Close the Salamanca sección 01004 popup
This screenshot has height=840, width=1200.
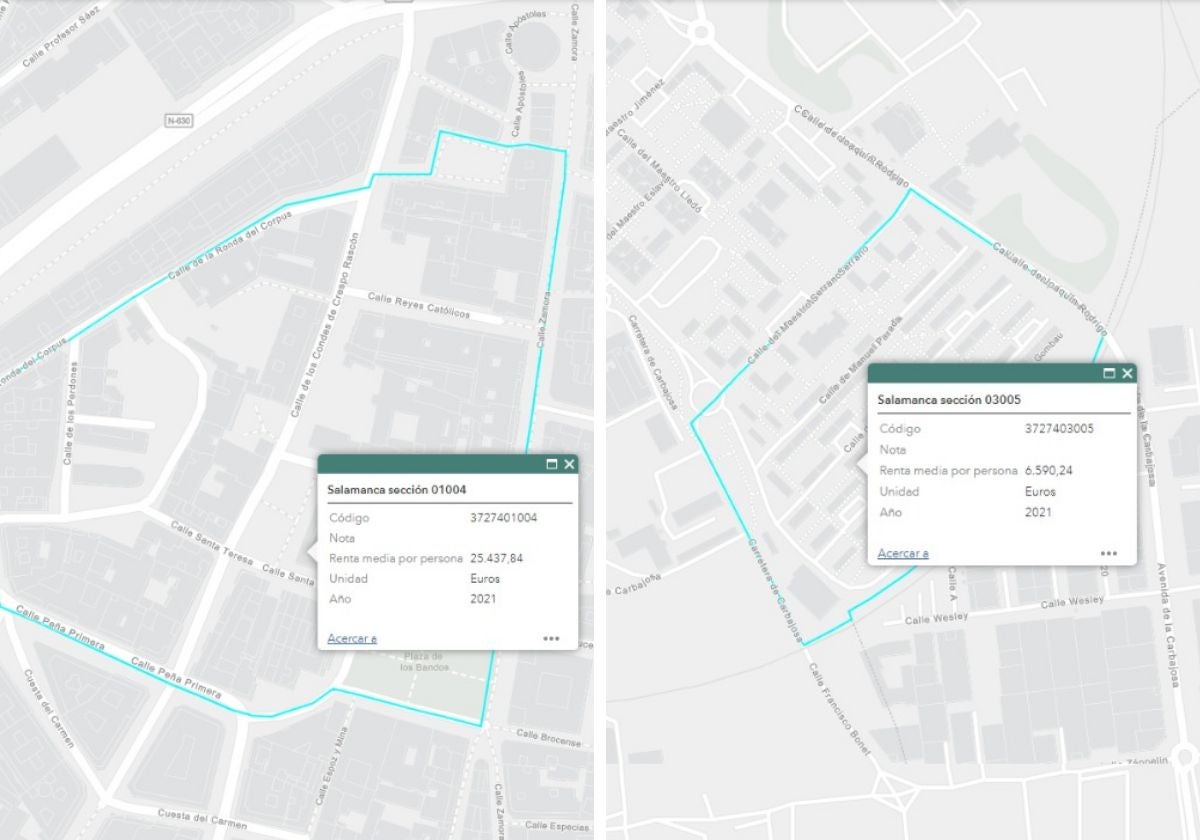[569, 464]
